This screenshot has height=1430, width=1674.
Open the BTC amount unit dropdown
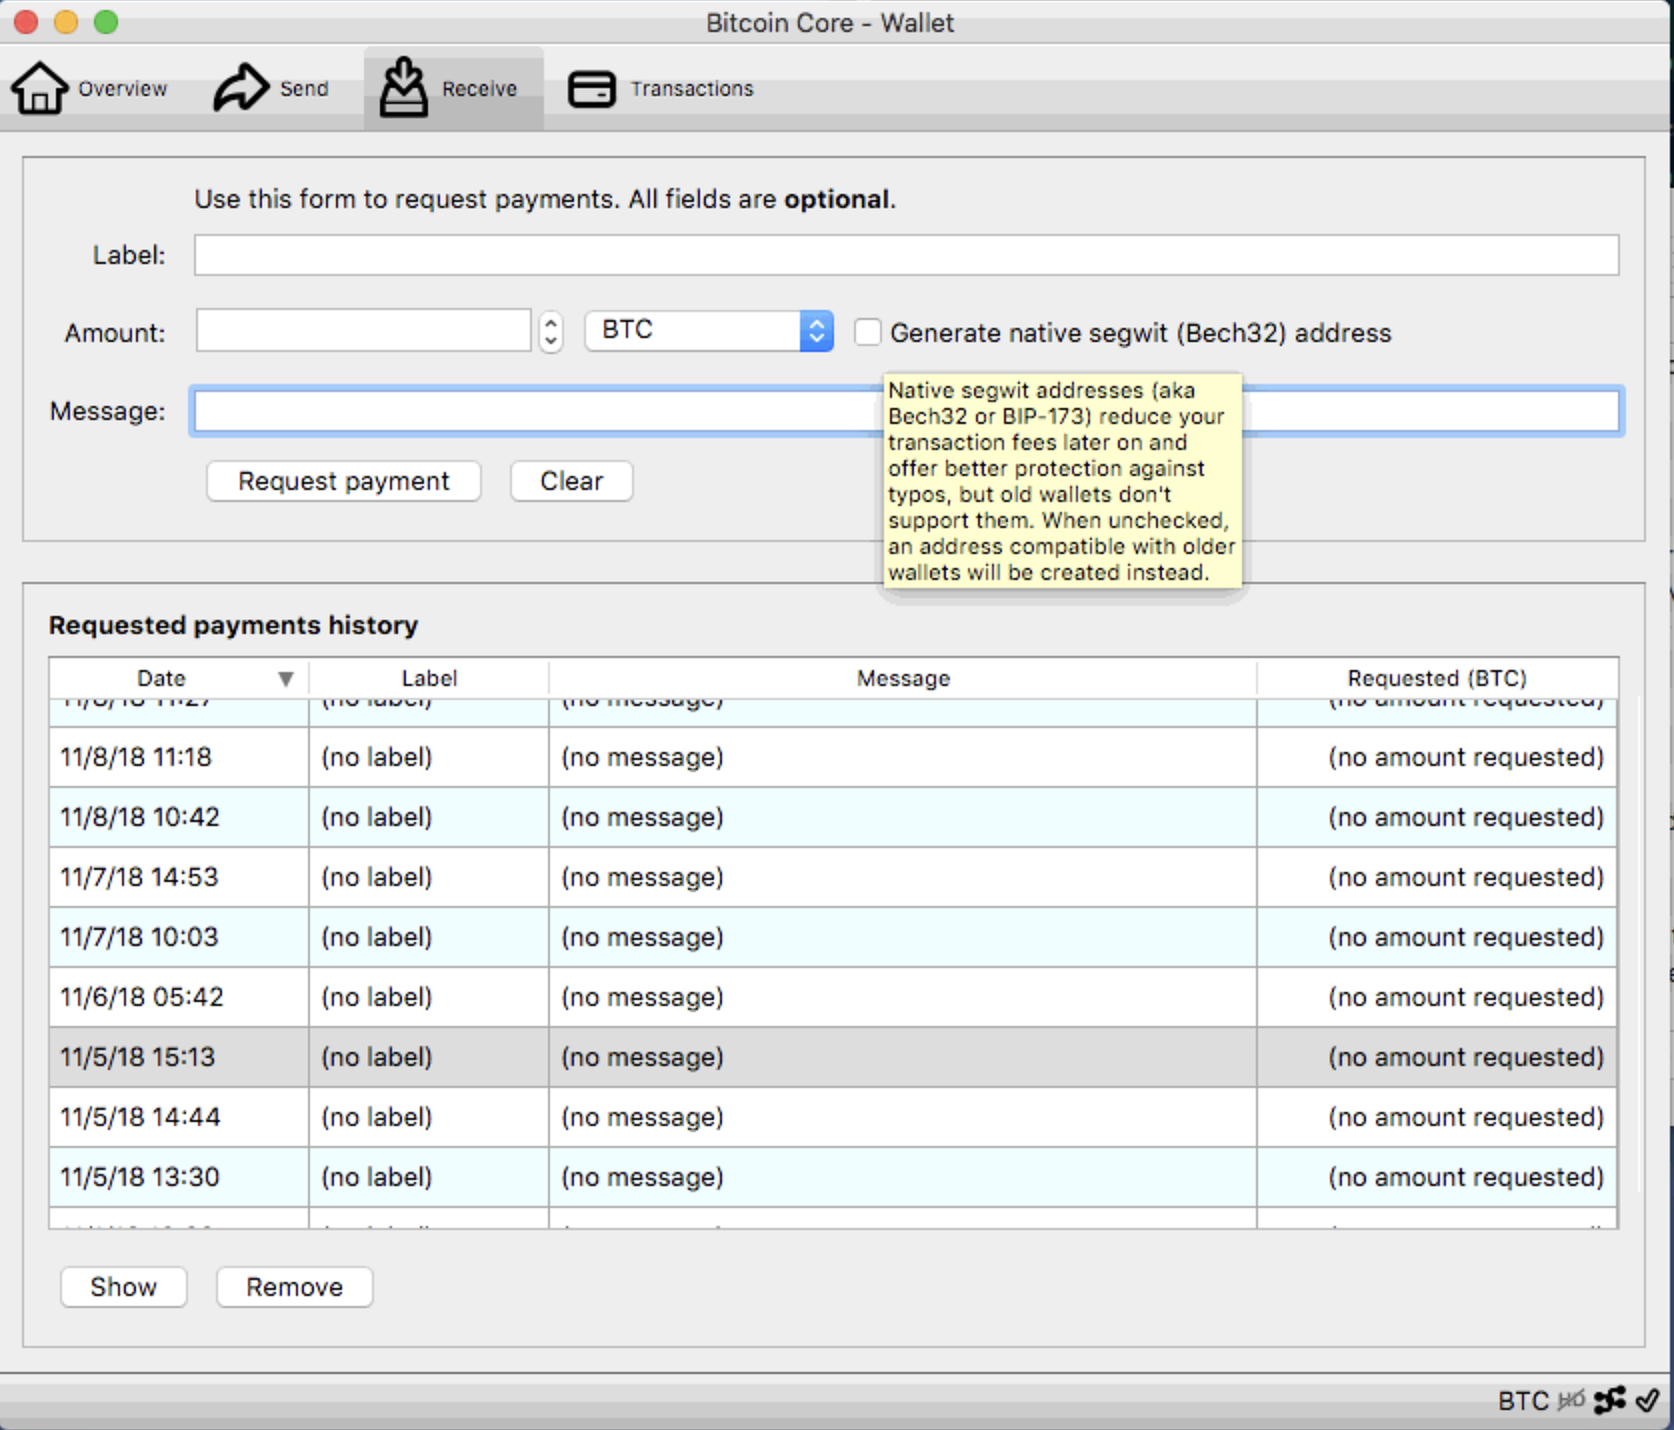[709, 330]
